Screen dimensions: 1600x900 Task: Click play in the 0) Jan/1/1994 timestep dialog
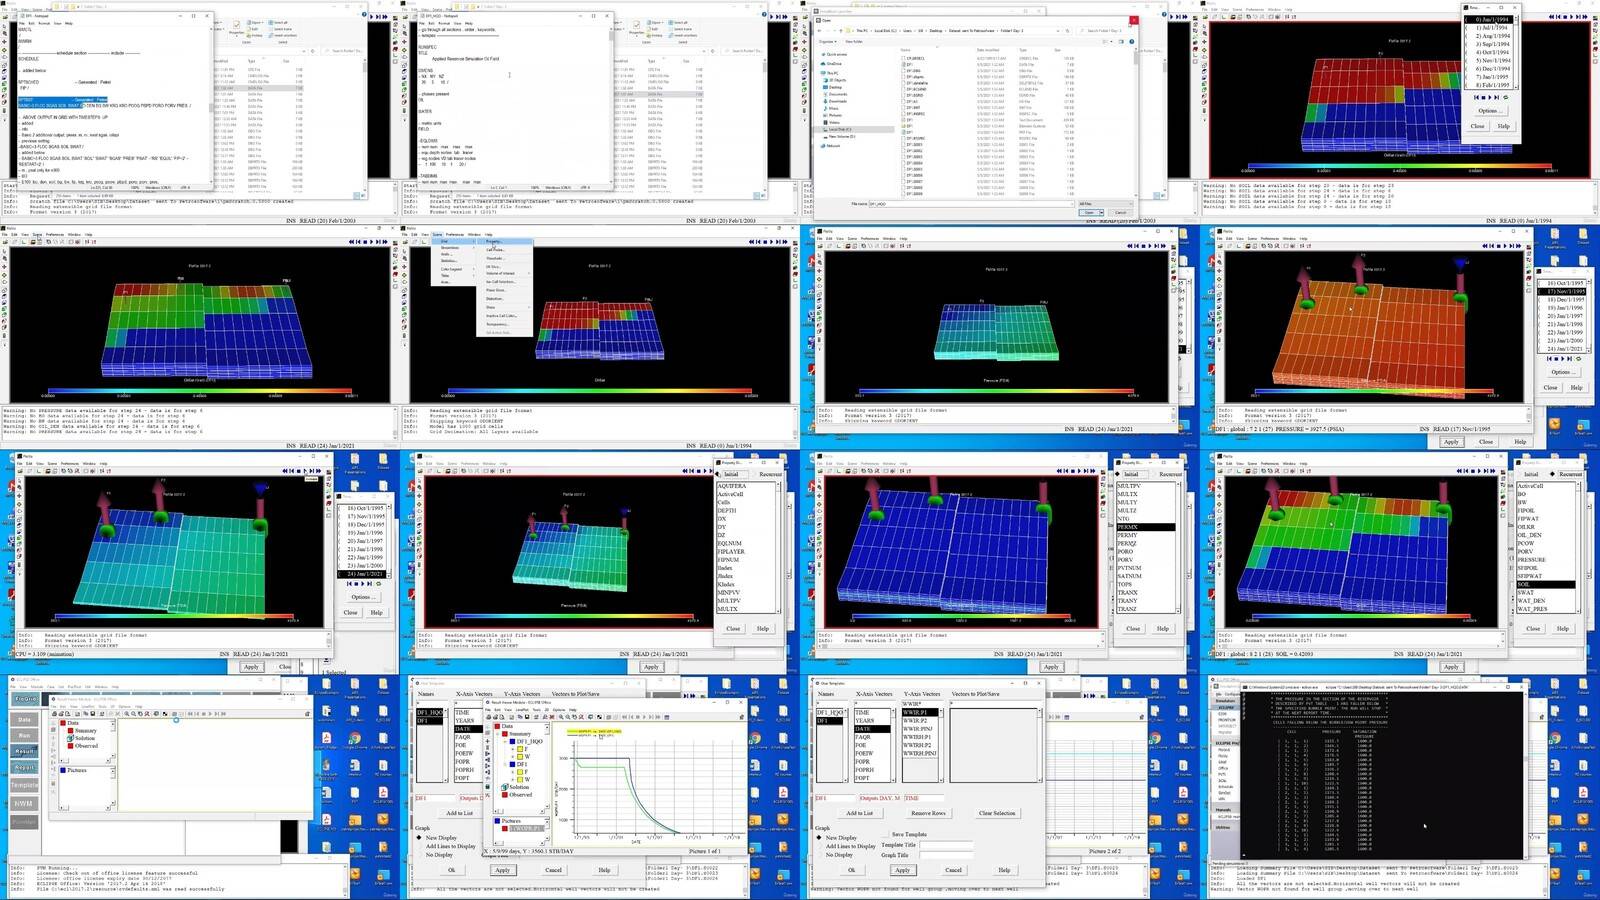[1490, 97]
